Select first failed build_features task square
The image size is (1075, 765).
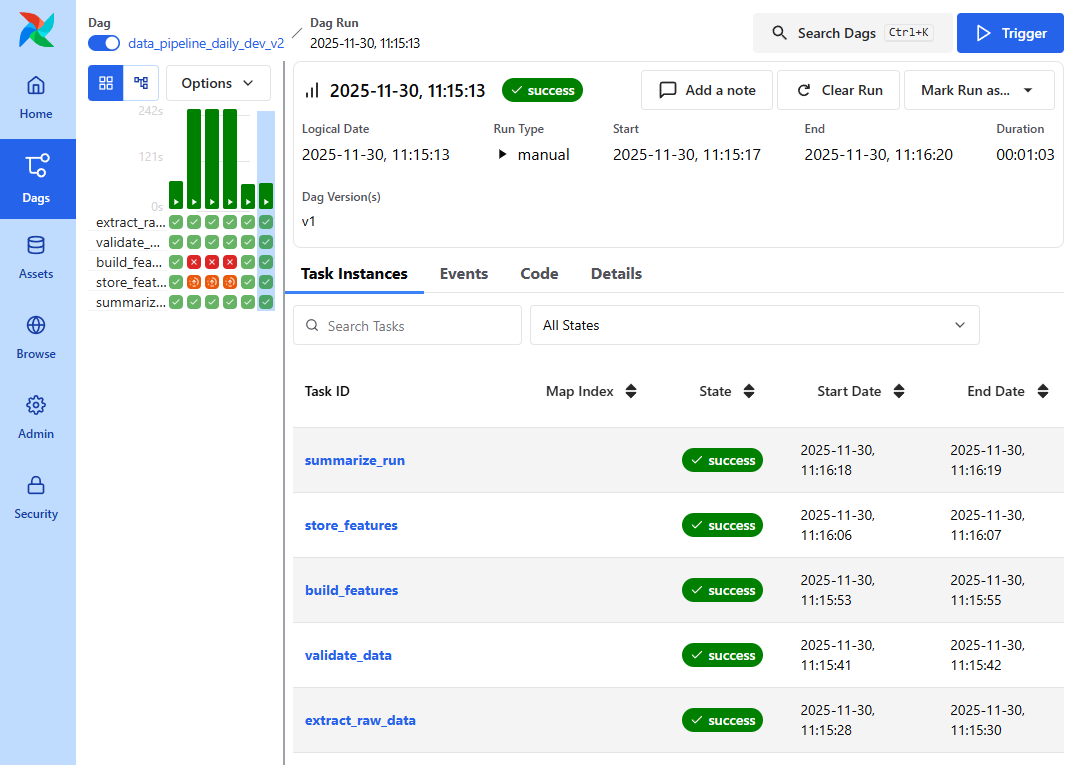pos(194,262)
